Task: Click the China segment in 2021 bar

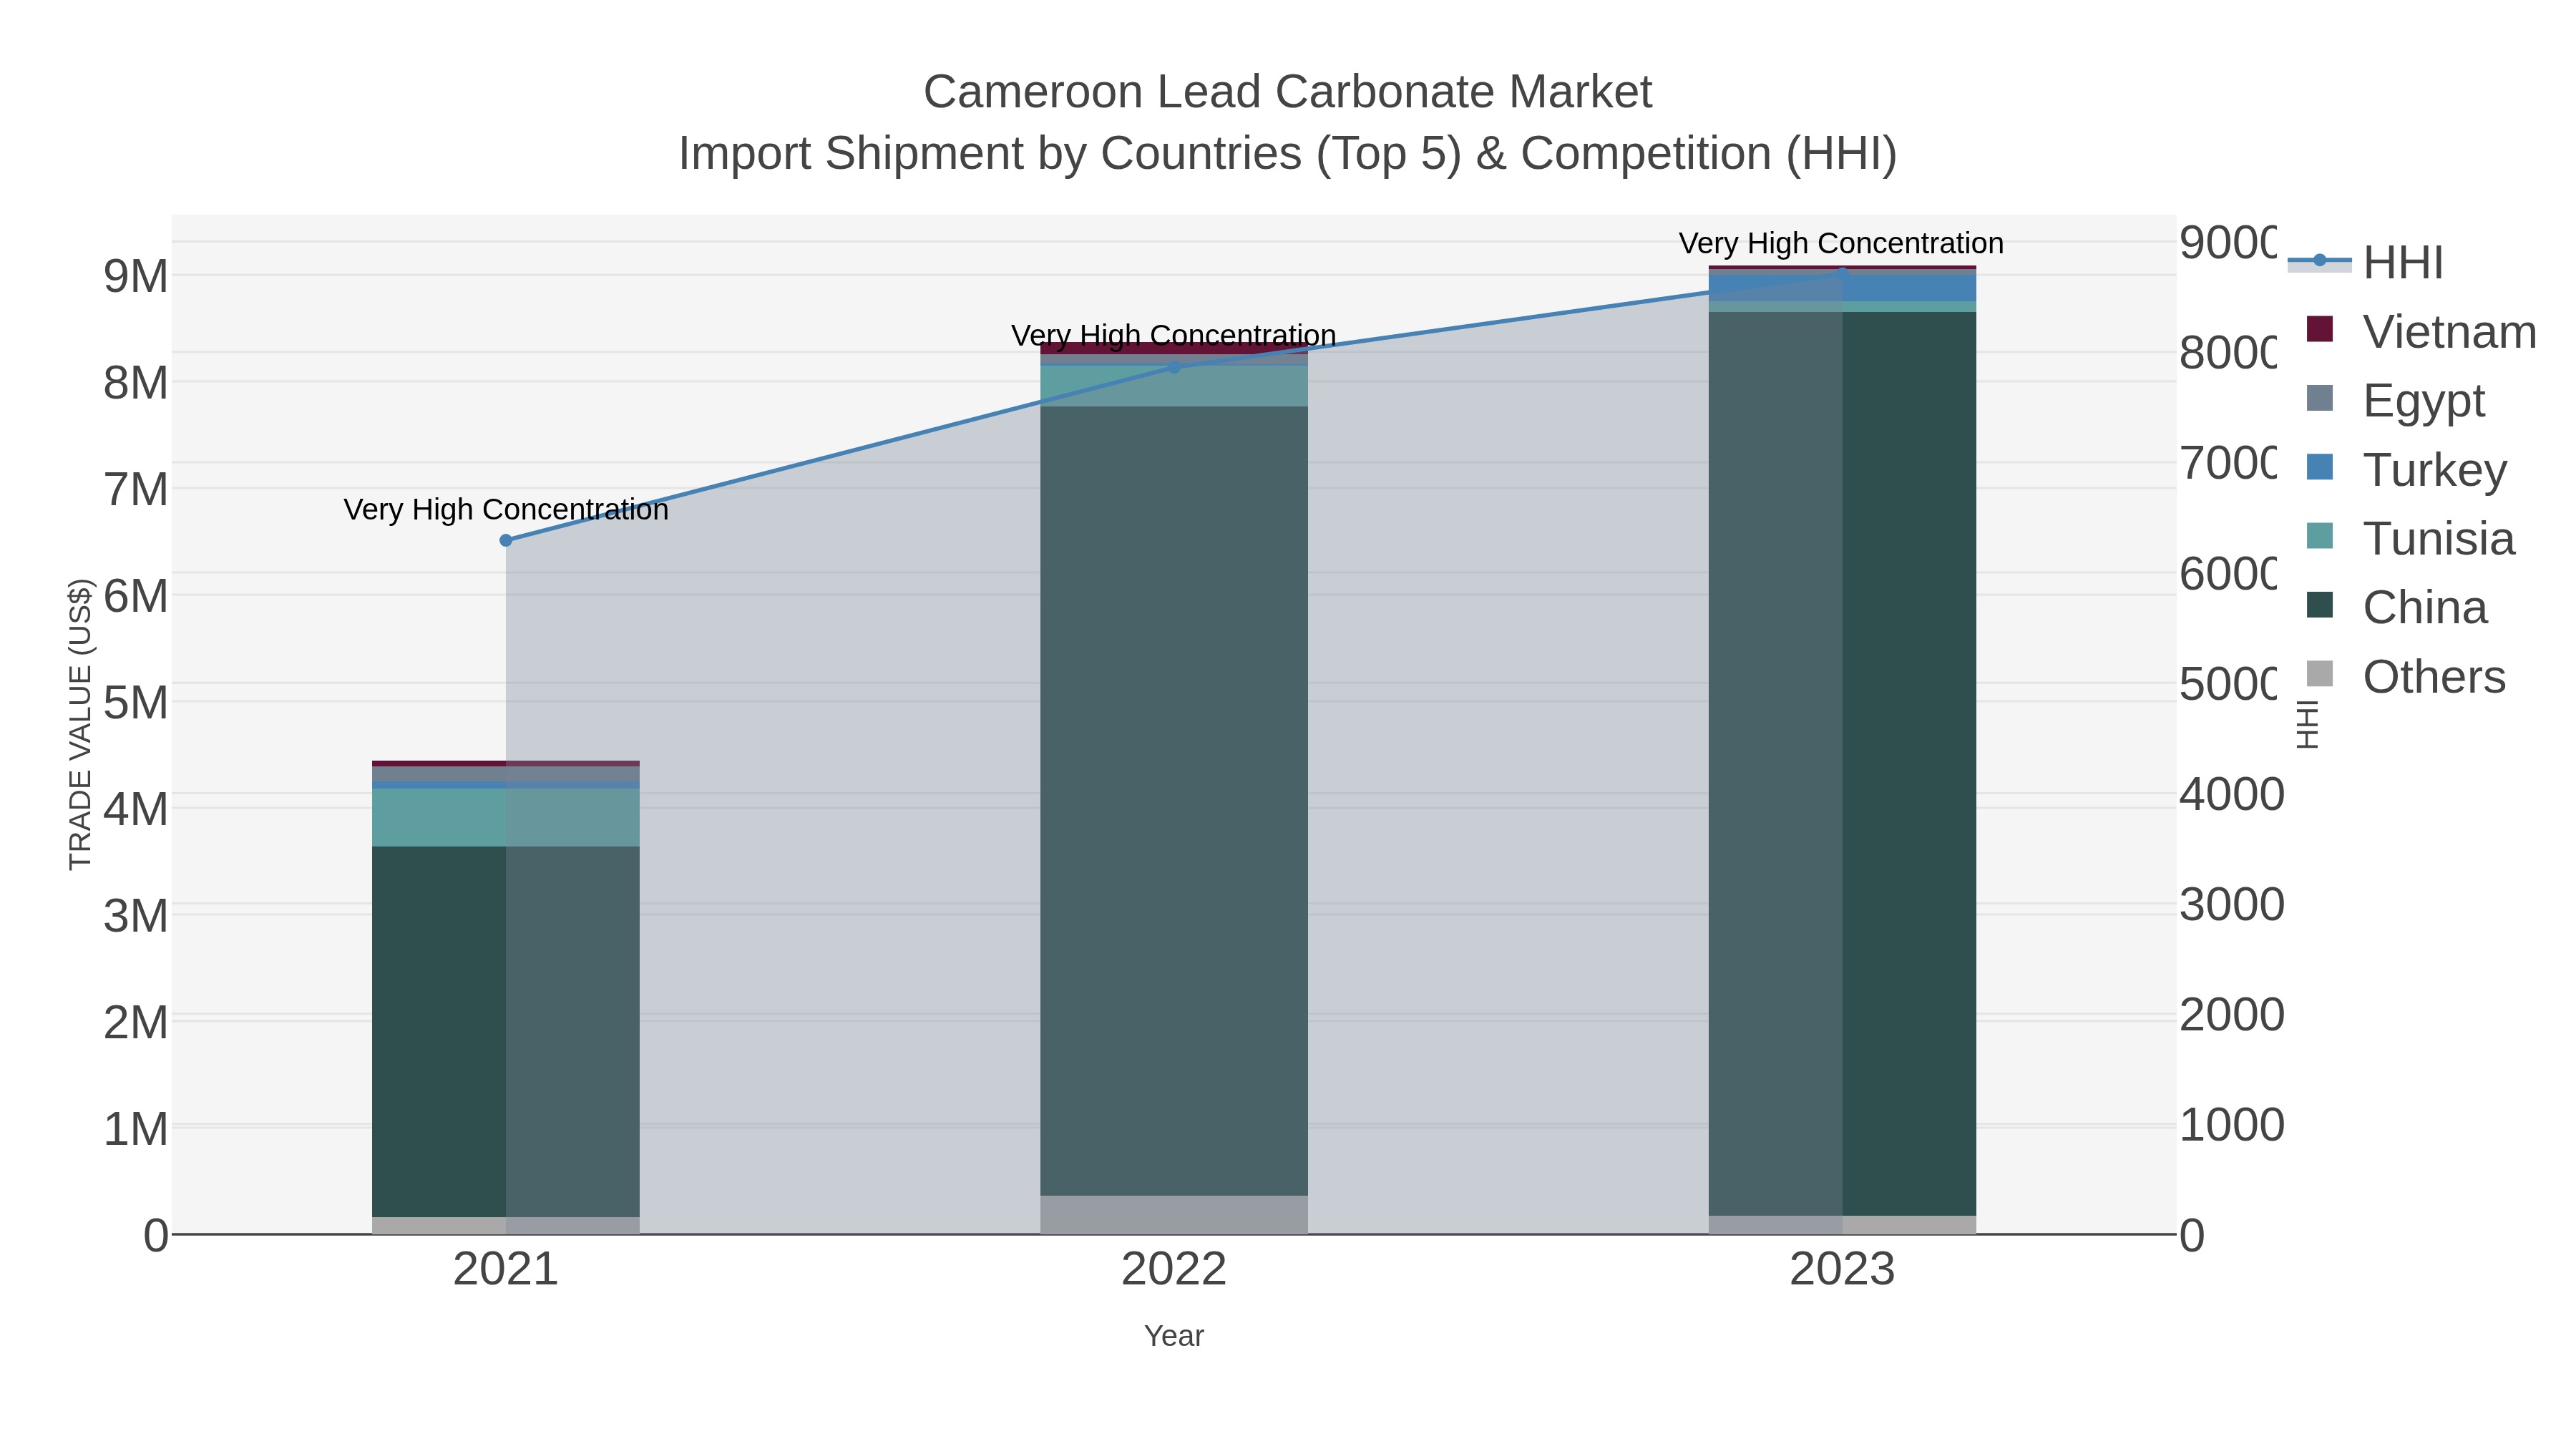Action: coord(506,1031)
